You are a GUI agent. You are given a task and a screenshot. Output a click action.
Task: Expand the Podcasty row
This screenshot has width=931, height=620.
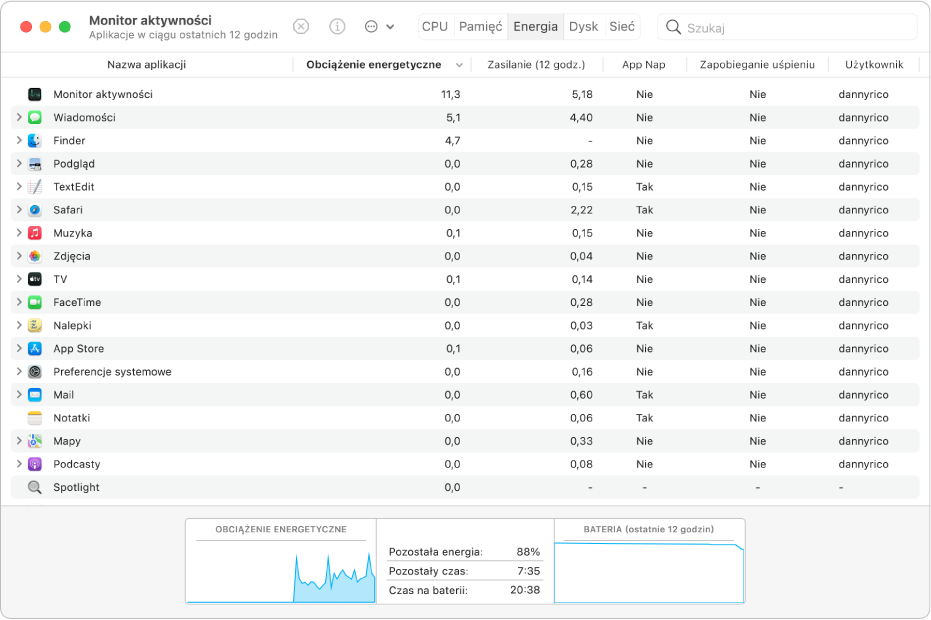(x=19, y=464)
